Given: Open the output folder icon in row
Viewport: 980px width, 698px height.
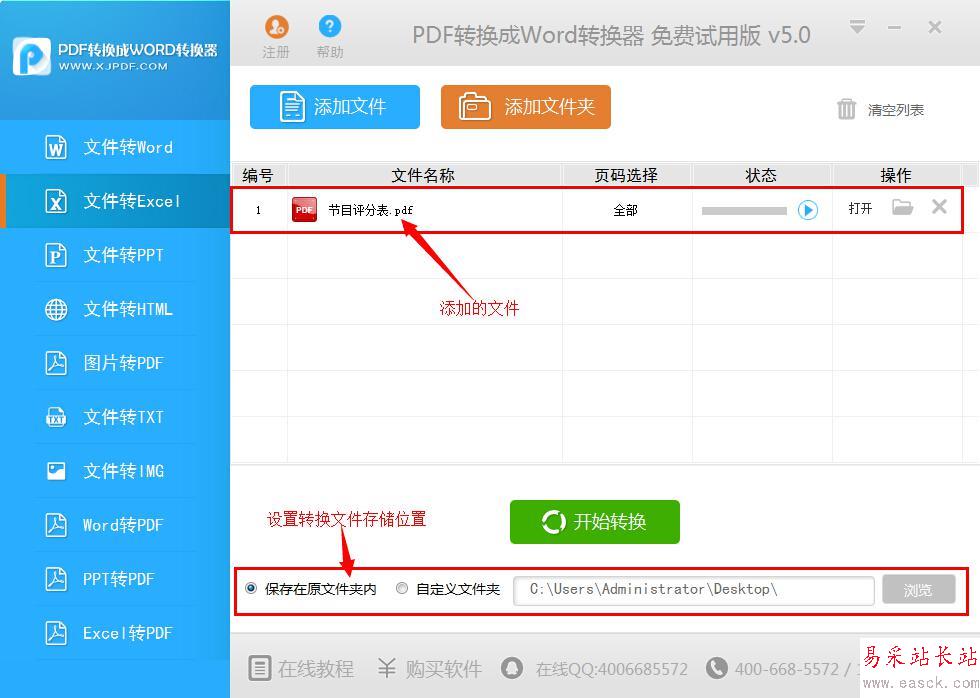Looking at the screenshot, I should pyautogui.click(x=902, y=207).
